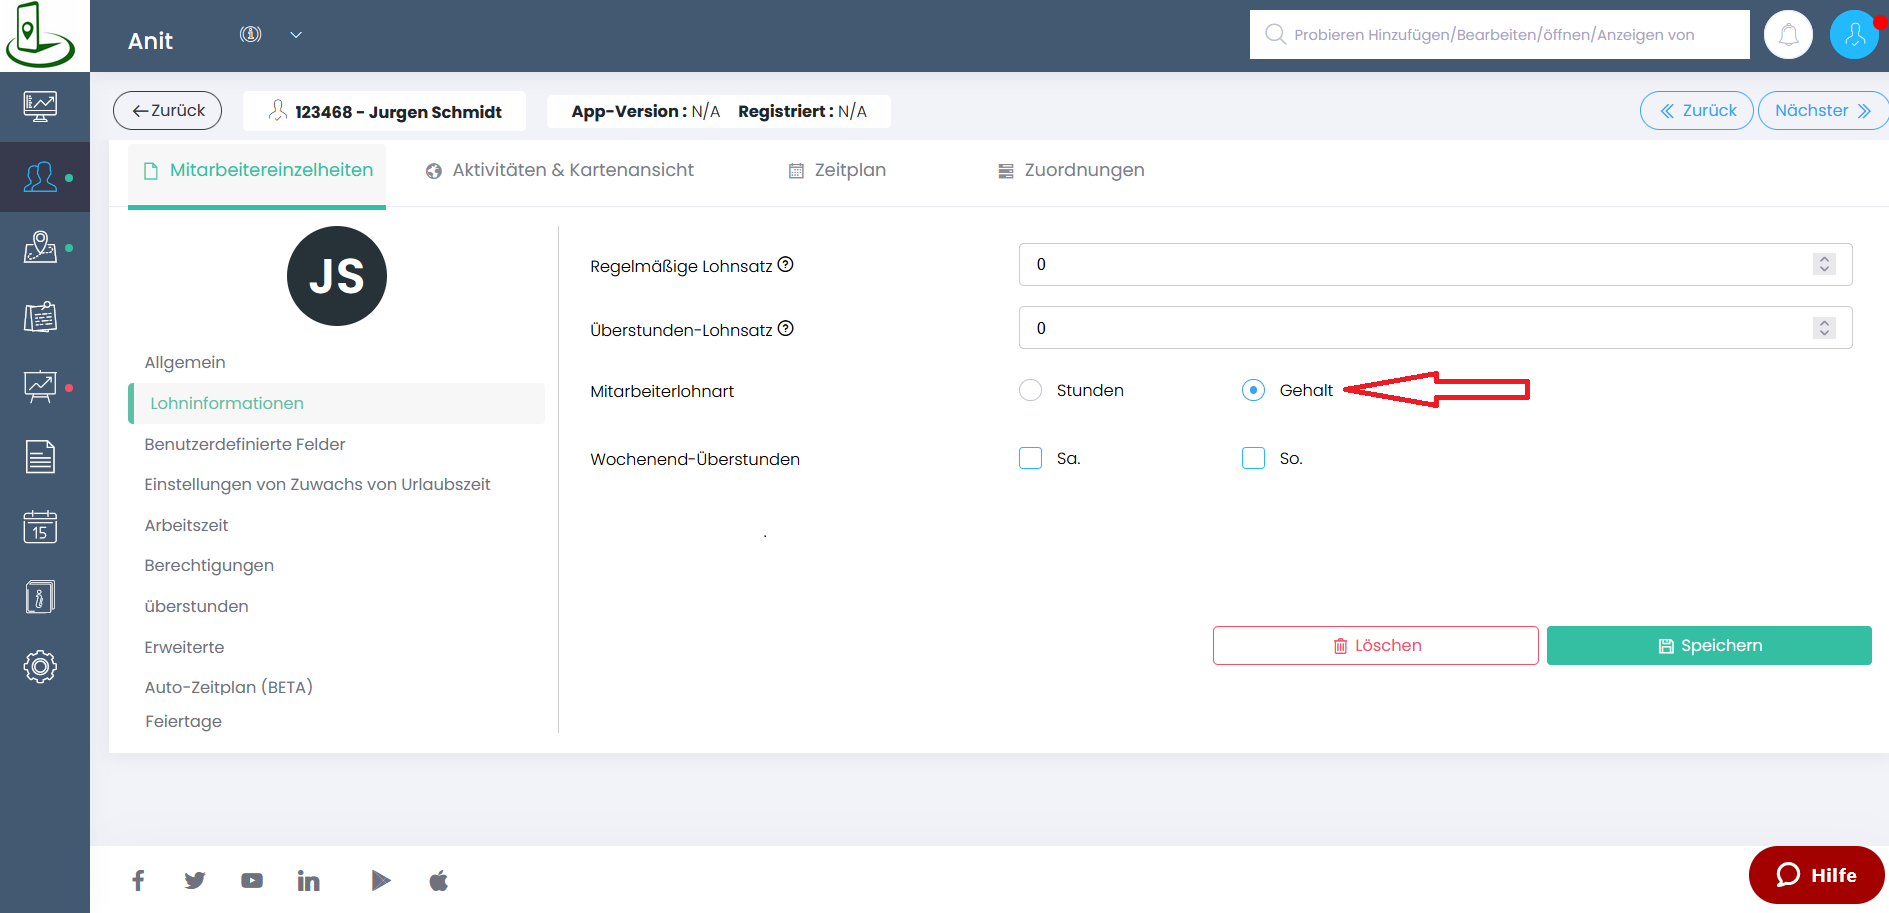
Task: Enable the So. weekend overtime checkbox
Action: [x=1253, y=458]
